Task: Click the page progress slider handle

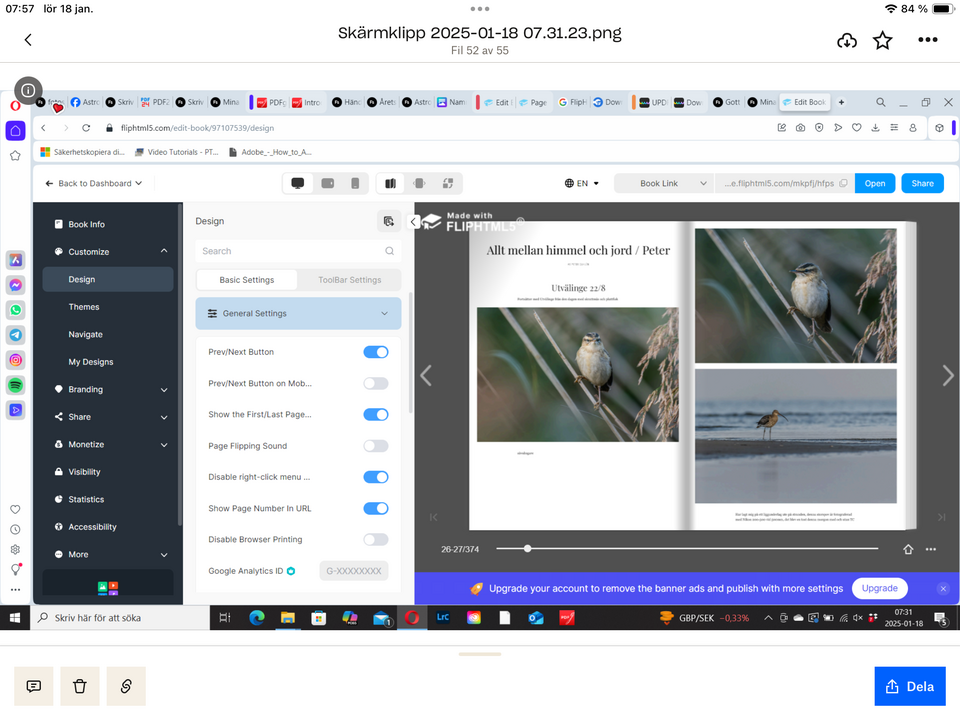Action: [527, 548]
